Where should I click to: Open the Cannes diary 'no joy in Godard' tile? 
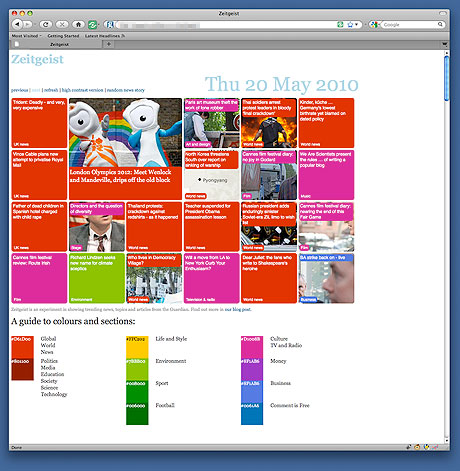pos(269,175)
